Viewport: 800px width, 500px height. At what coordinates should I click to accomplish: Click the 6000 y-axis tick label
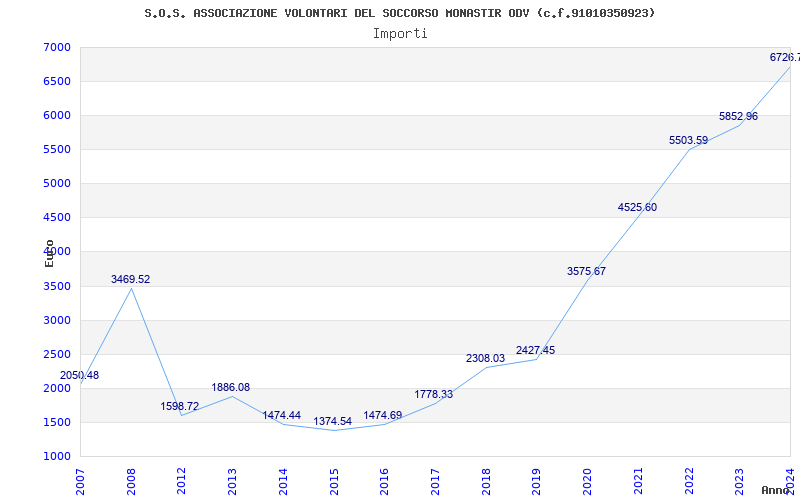[57, 116]
